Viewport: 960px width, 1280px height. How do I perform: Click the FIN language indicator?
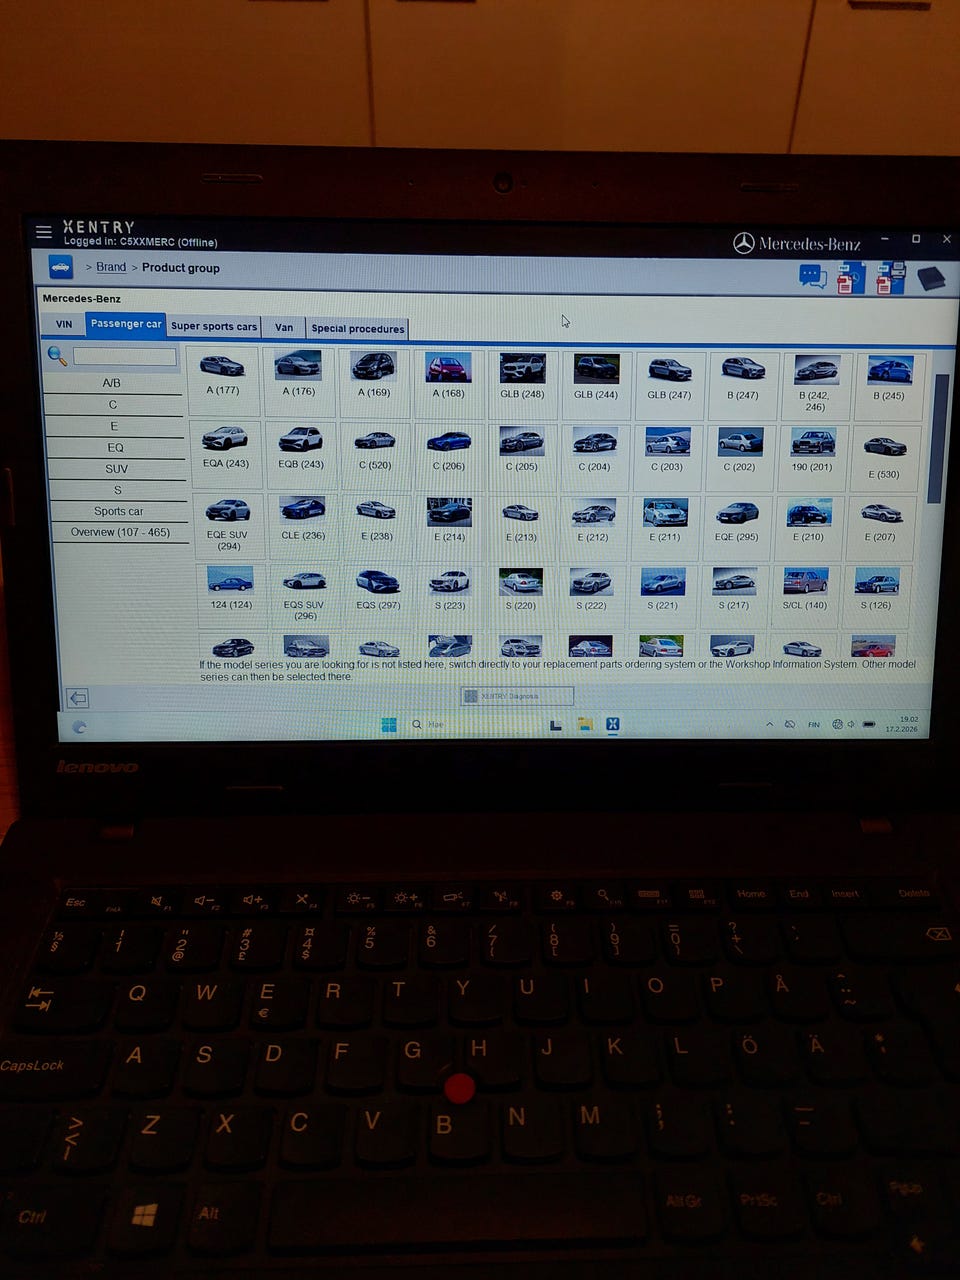[814, 724]
